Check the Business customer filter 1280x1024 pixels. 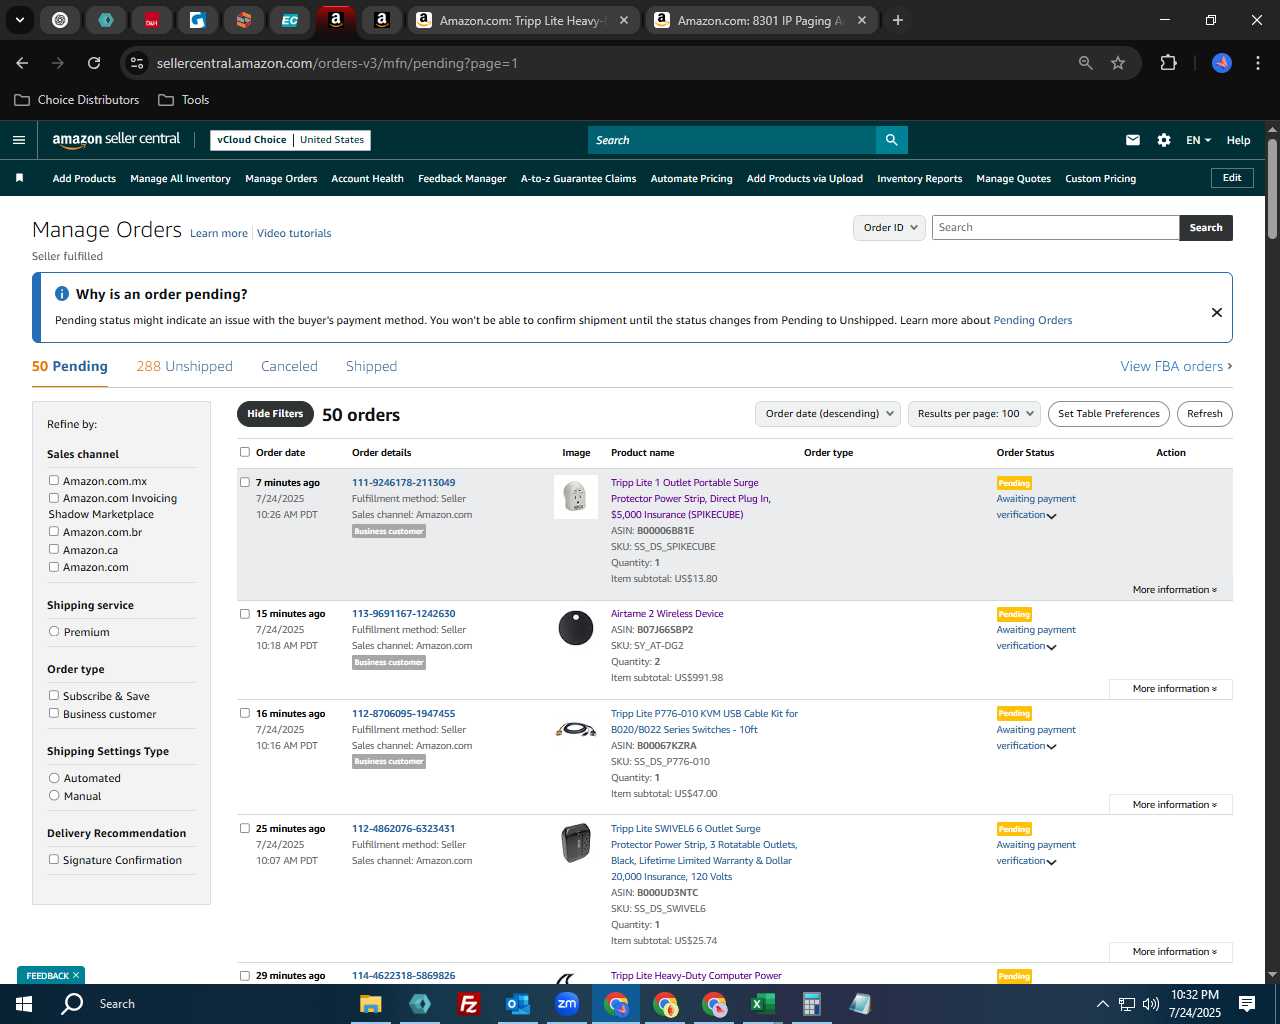54,714
